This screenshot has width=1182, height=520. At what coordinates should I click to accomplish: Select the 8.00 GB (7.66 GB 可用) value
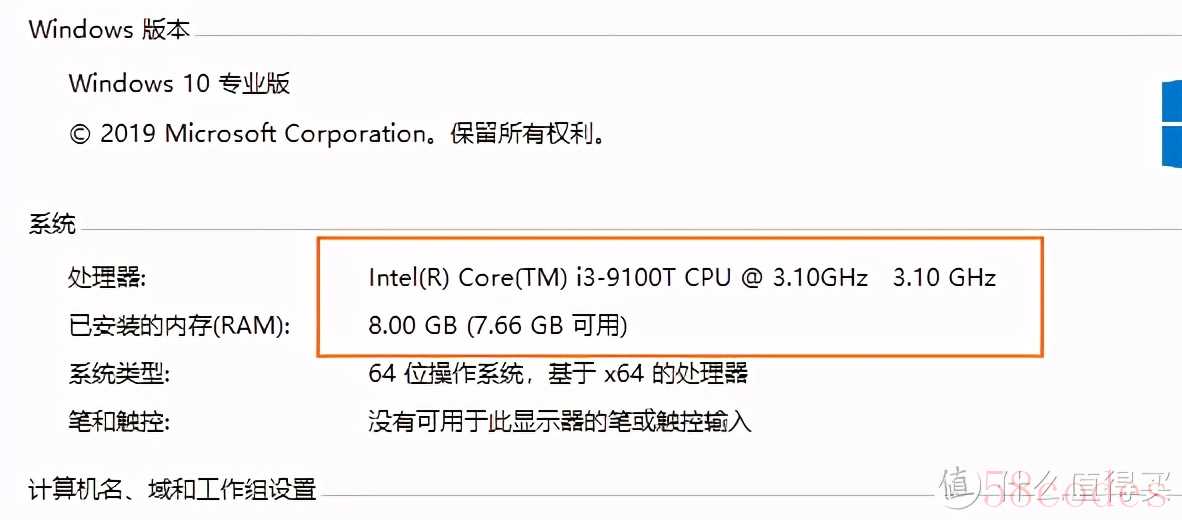[x=498, y=326]
